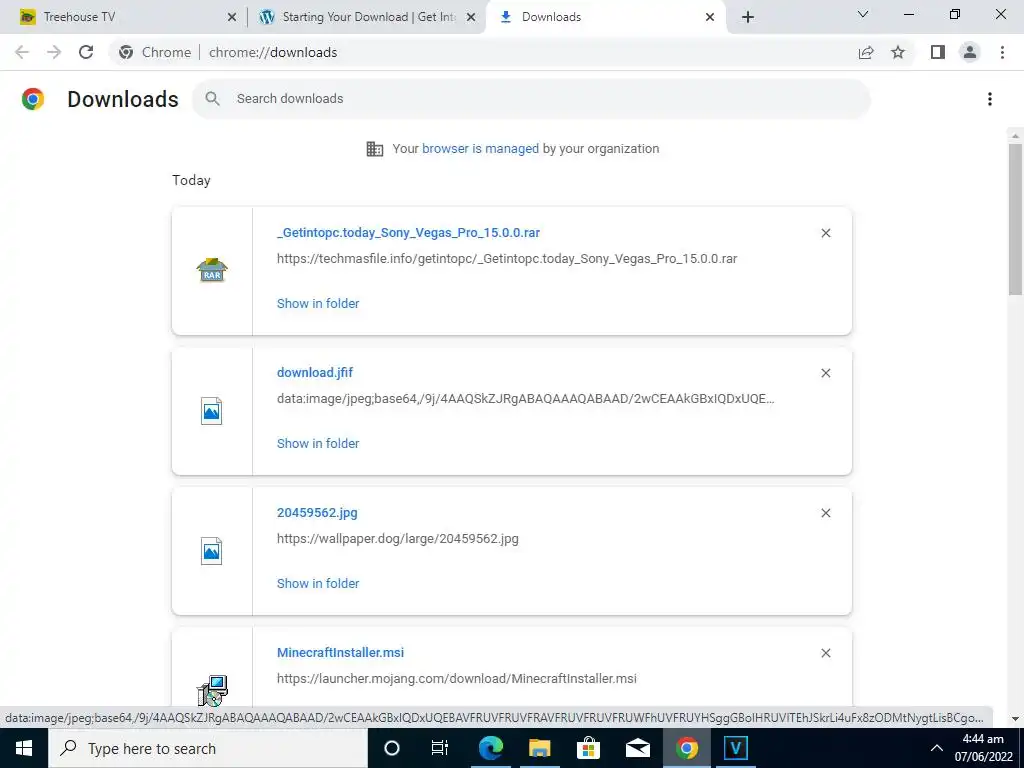
Task: Remove Sony Vegas rar from the list
Action: 825,233
